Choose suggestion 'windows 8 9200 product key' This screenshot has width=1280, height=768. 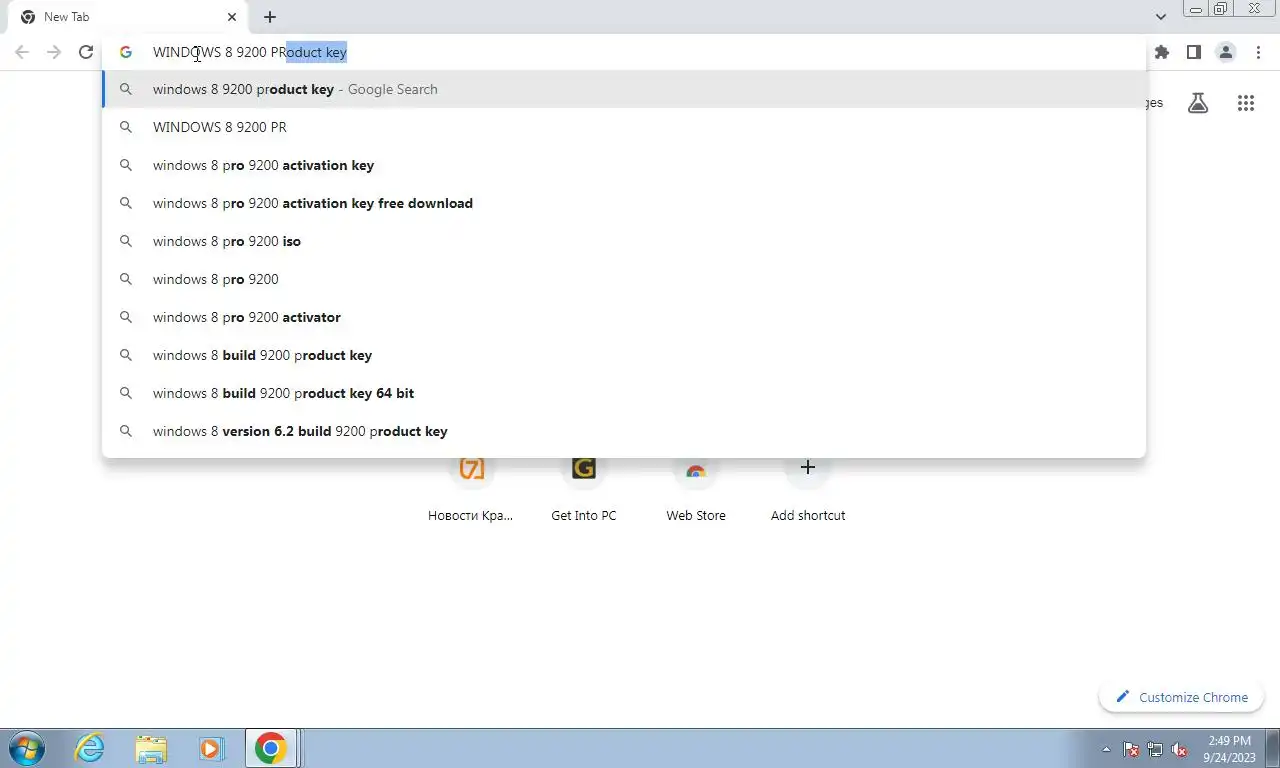624,89
